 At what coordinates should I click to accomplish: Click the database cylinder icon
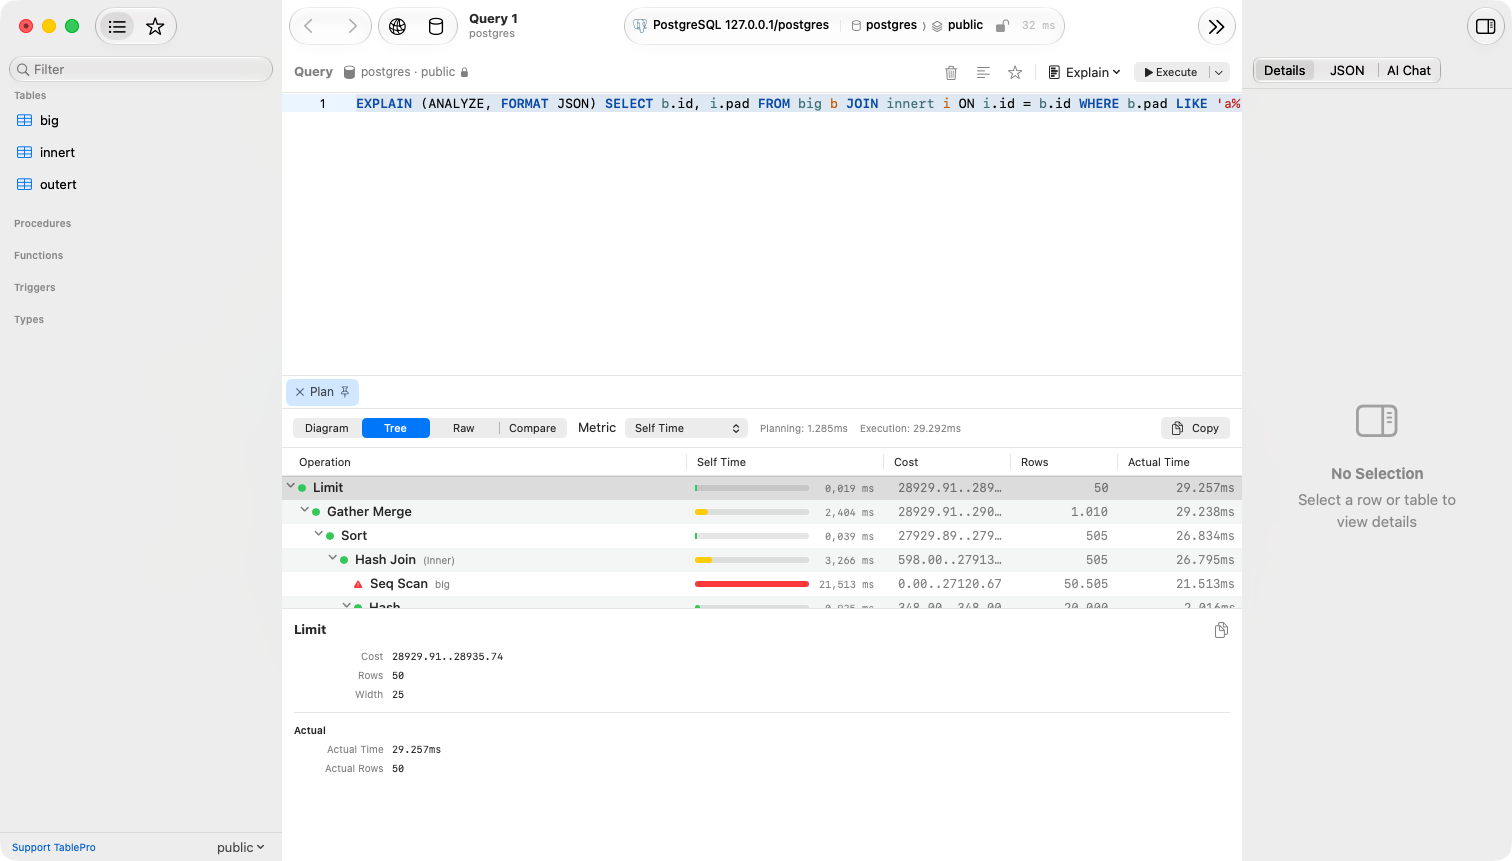[x=436, y=27]
